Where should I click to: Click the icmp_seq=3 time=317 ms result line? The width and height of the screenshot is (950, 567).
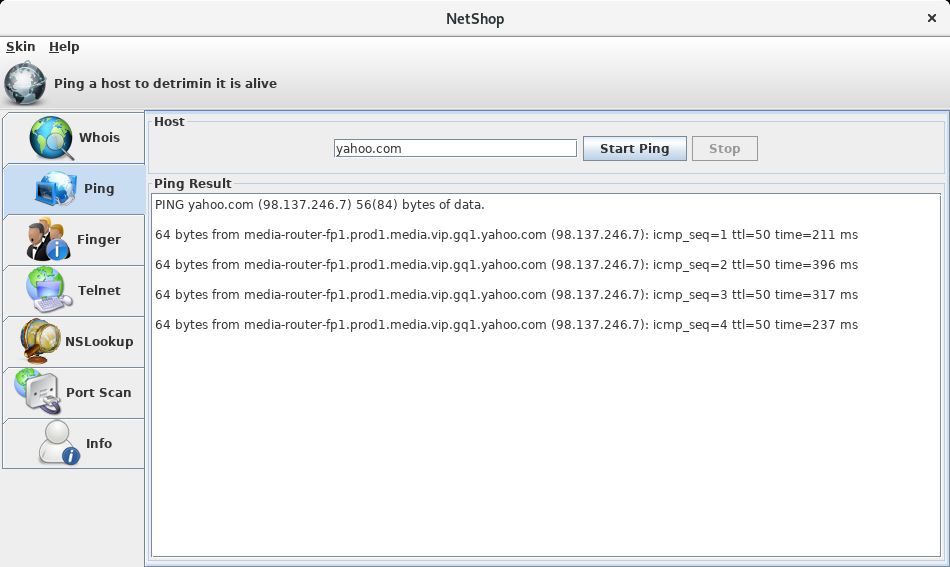506,294
